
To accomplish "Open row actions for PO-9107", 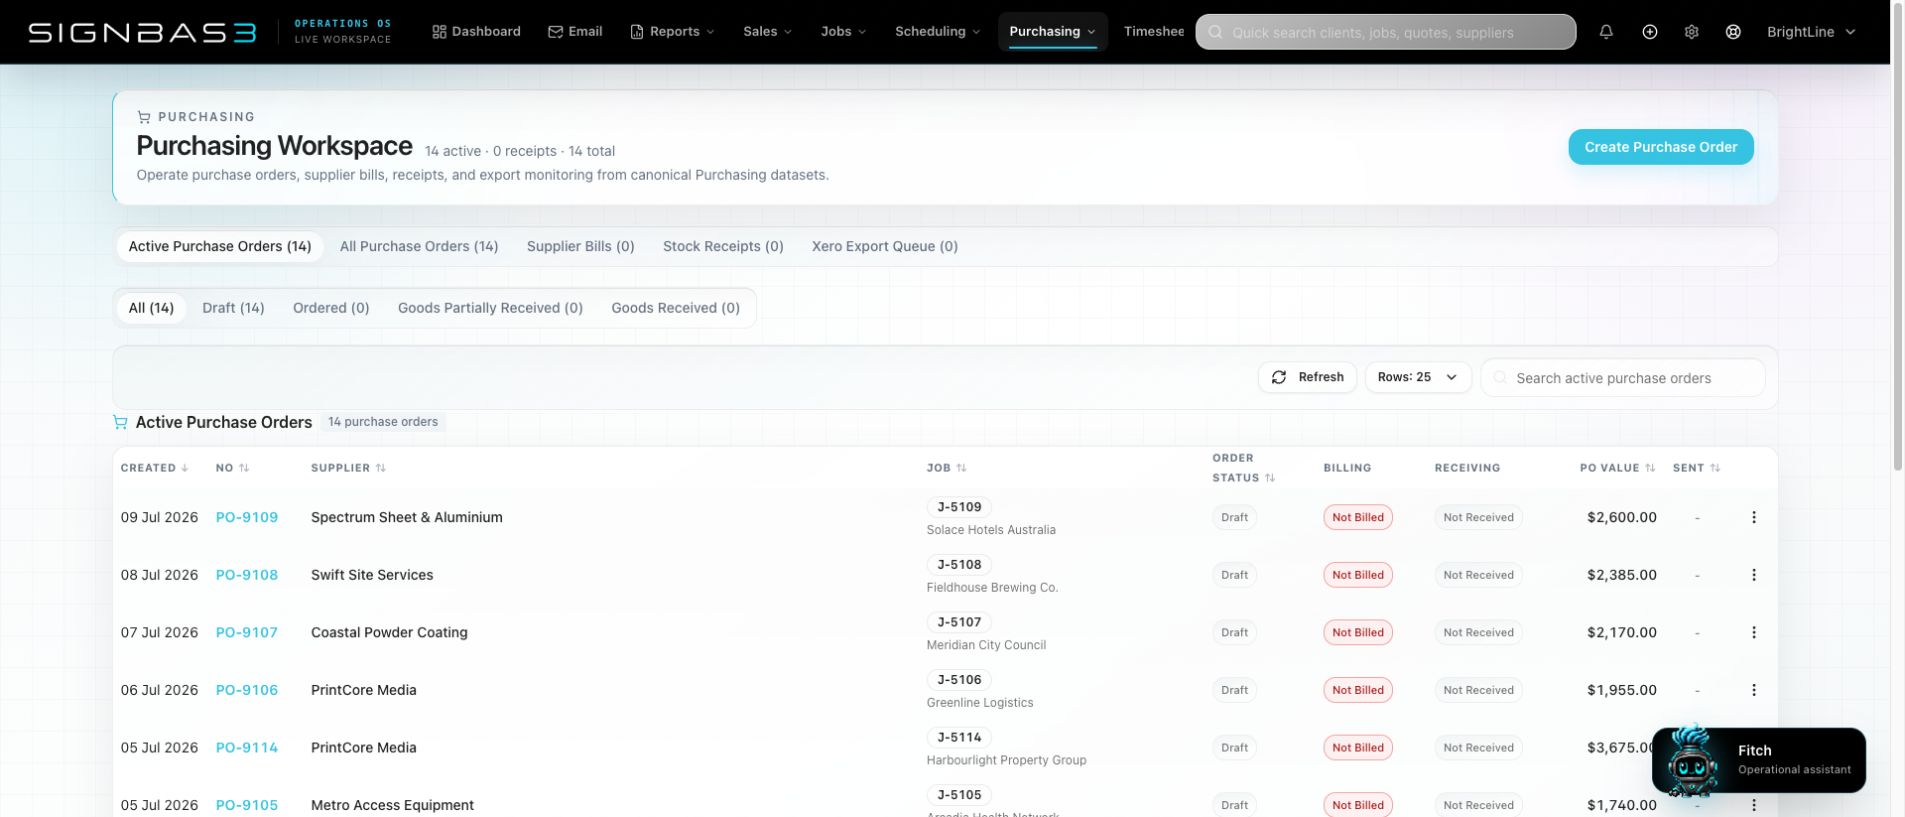I will point(1754,632).
